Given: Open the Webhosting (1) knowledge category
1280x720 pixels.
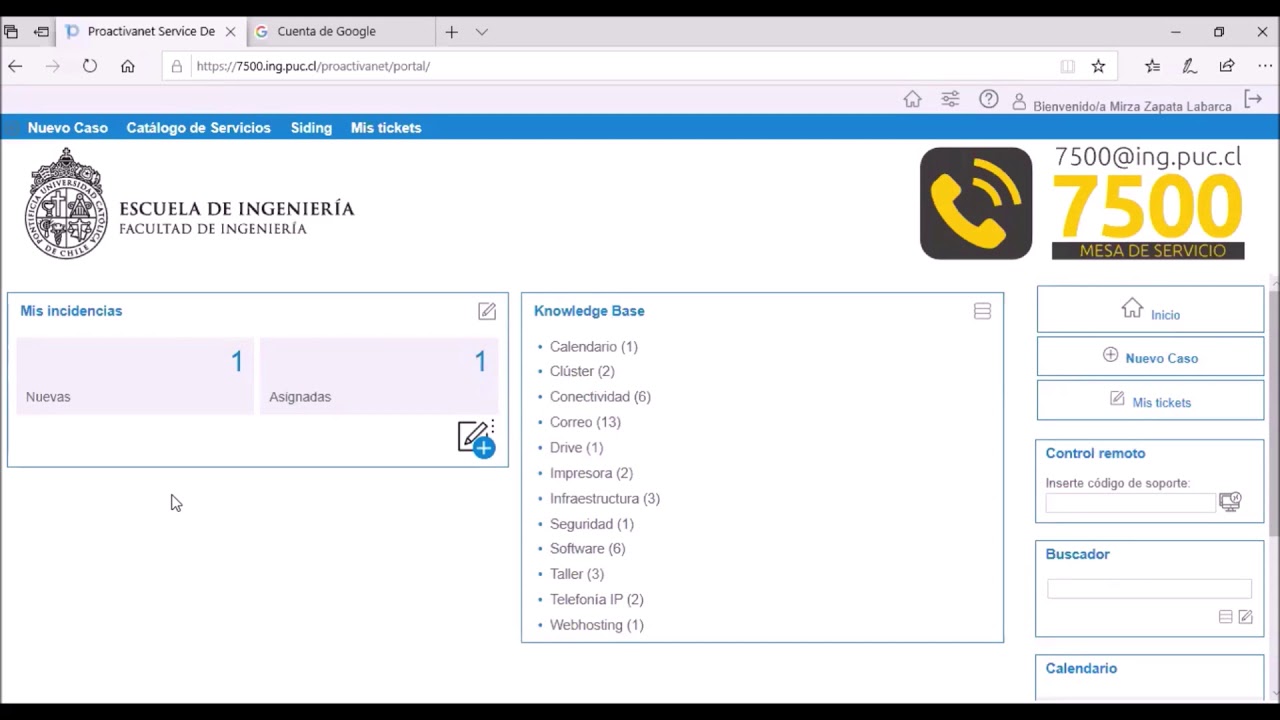Looking at the screenshot, I should tap(596, 625).
